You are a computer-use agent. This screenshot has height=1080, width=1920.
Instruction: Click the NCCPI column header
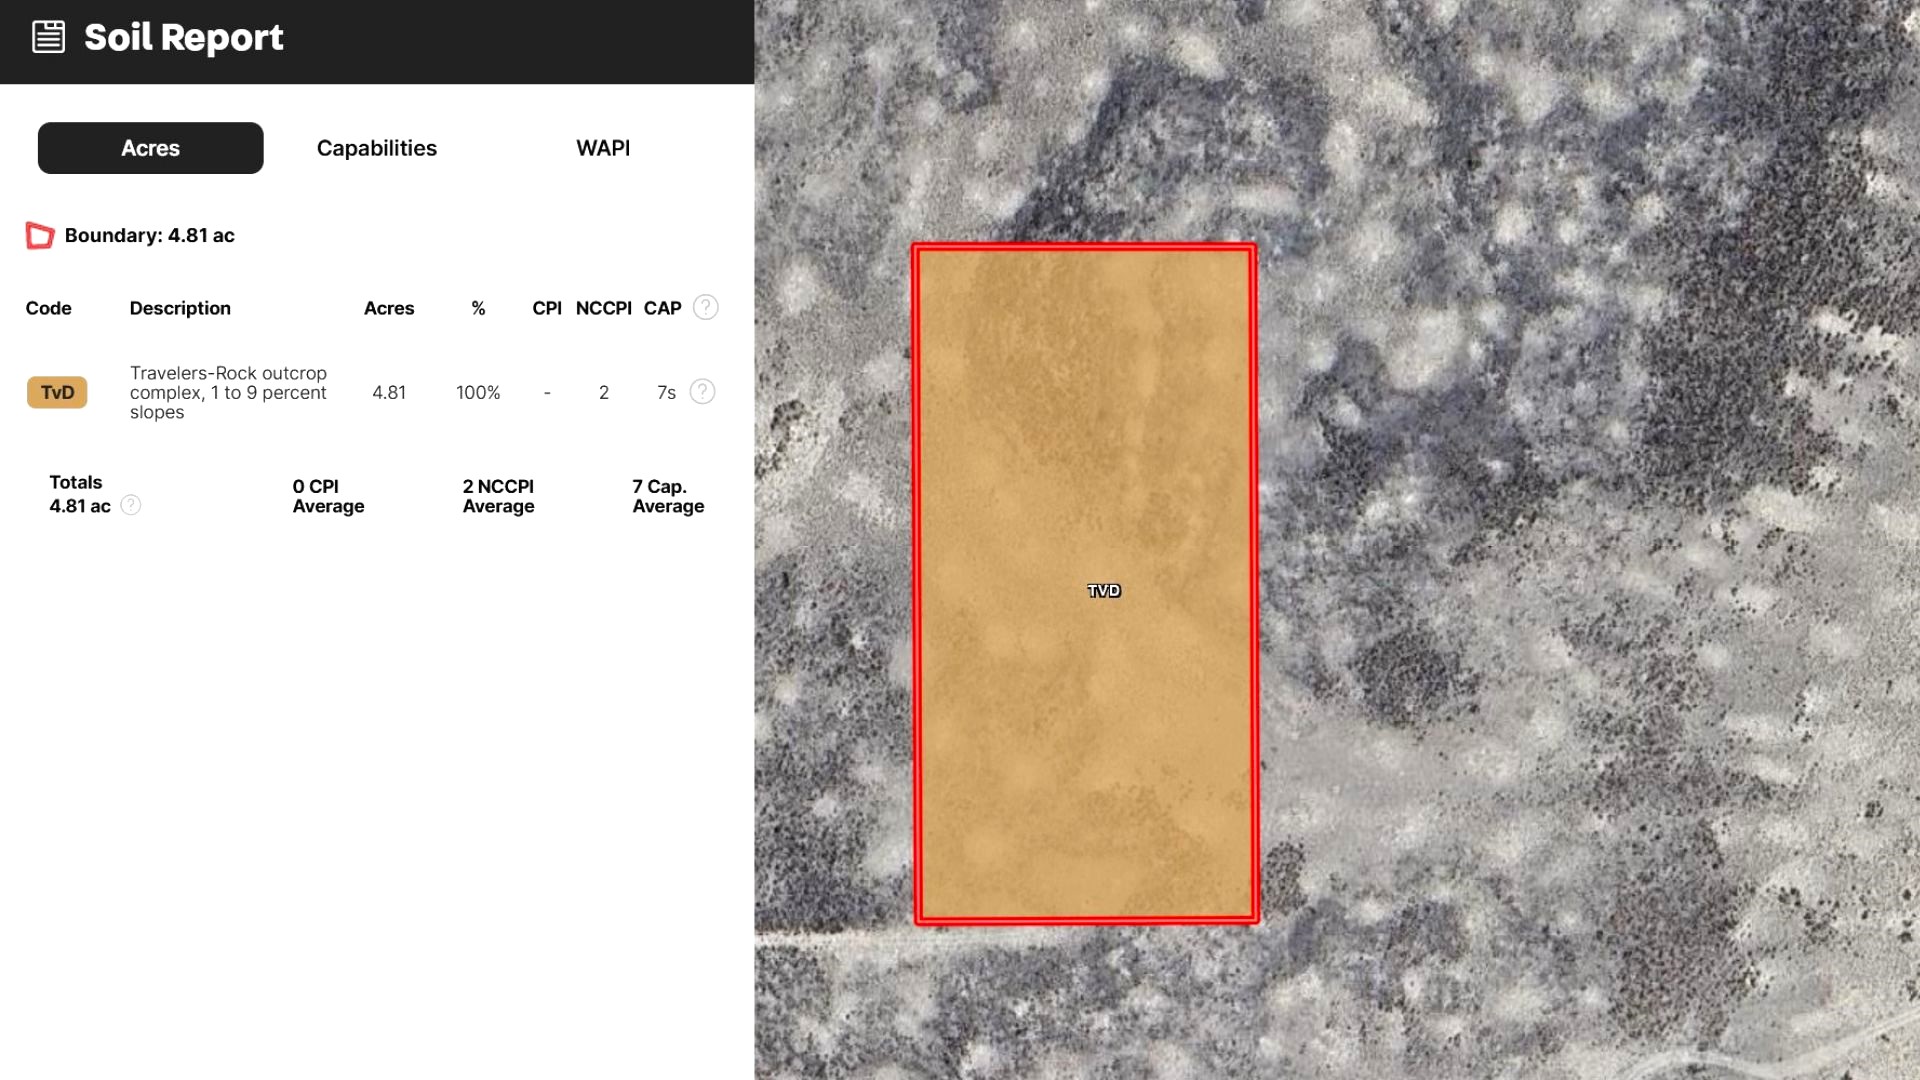(x=603, y=308)
